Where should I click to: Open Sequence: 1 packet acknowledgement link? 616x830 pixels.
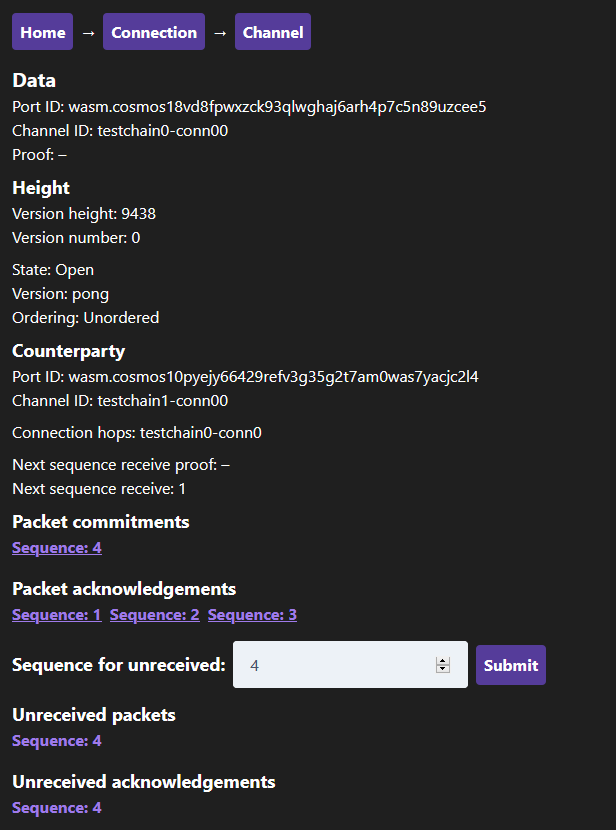coord(57,615)
